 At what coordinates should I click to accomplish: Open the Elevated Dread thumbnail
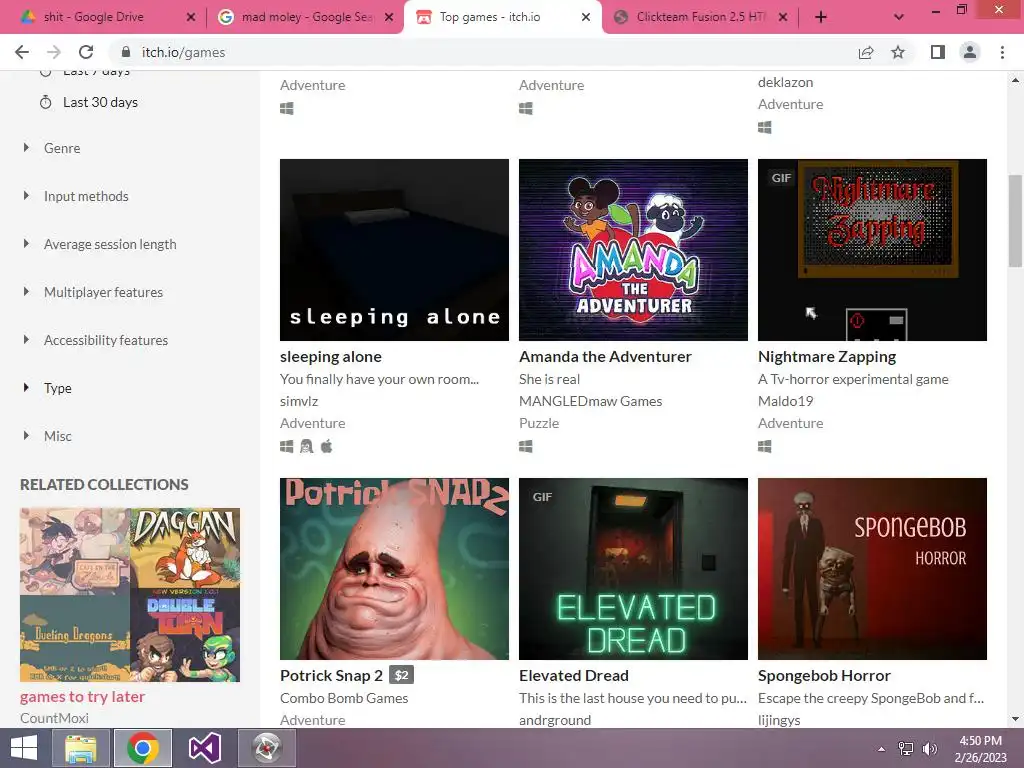[x=633, y=569]
